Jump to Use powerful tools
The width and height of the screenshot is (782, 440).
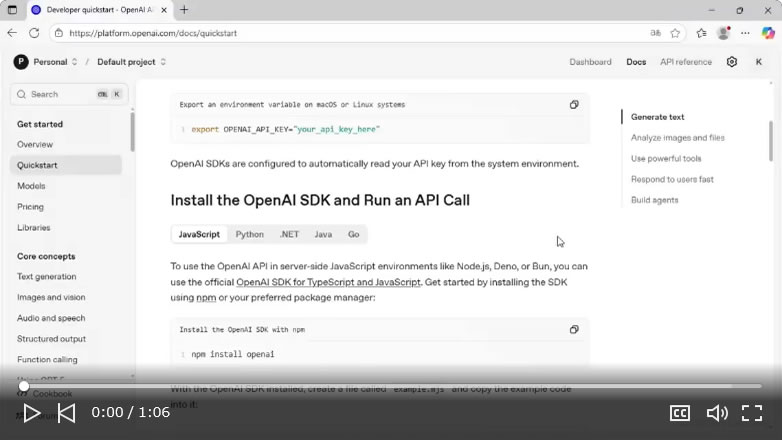coord(666,159)
